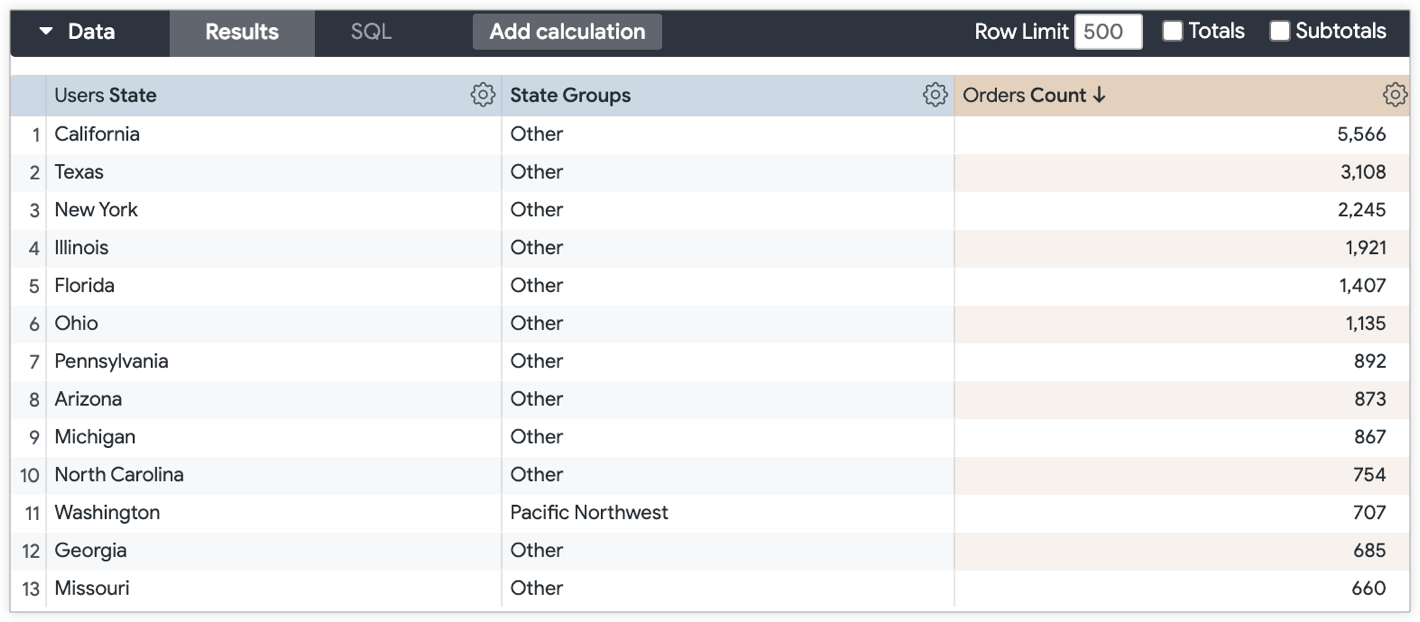Click the 5,566 orders count value
This screenshot has width=1420, height=622.
pyautogui.click(x=1361, y=134)
